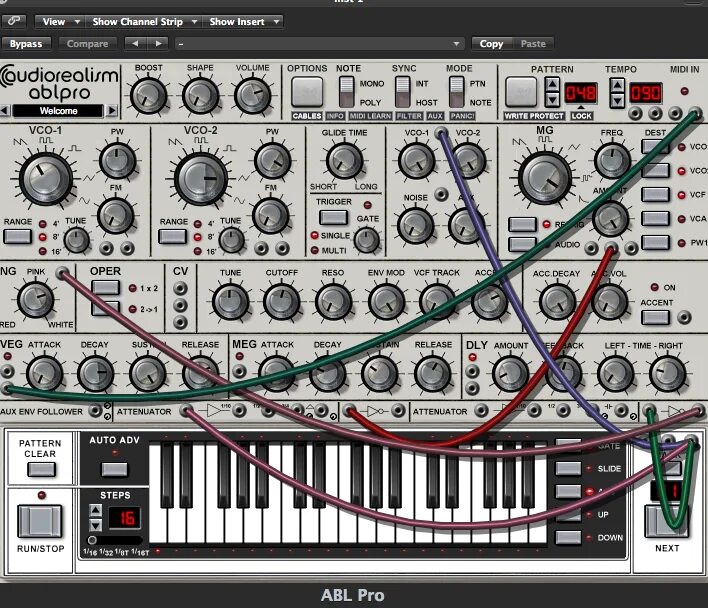
Task: Click the Bypass button
Action: tap(26, 44)
